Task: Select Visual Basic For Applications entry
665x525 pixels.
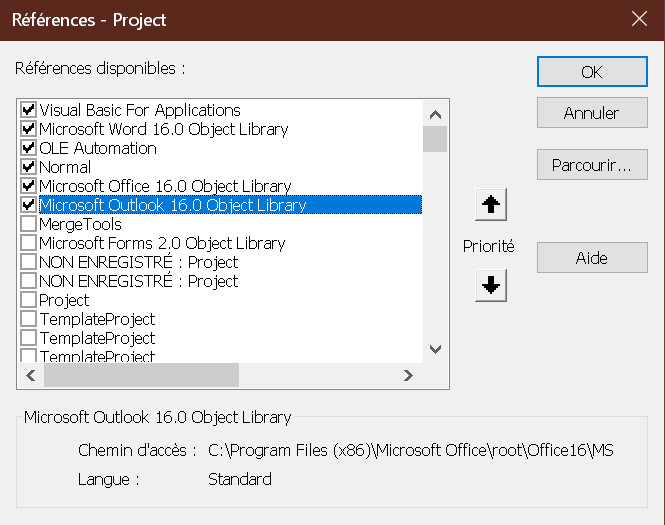Action: 139,110
